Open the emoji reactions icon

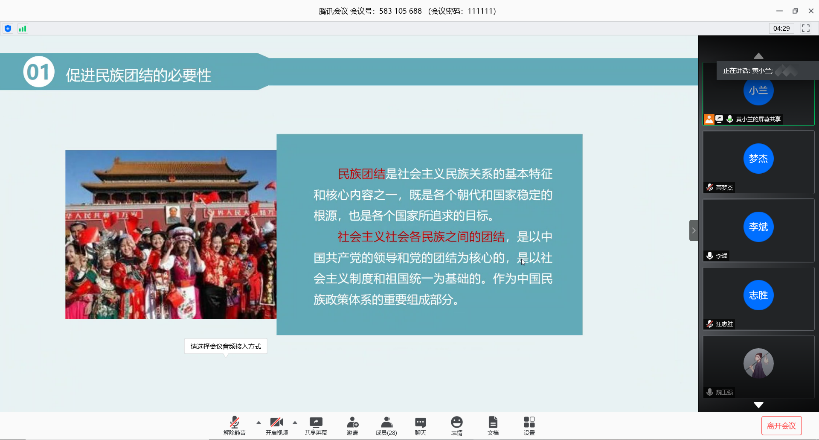click(456, 423)
